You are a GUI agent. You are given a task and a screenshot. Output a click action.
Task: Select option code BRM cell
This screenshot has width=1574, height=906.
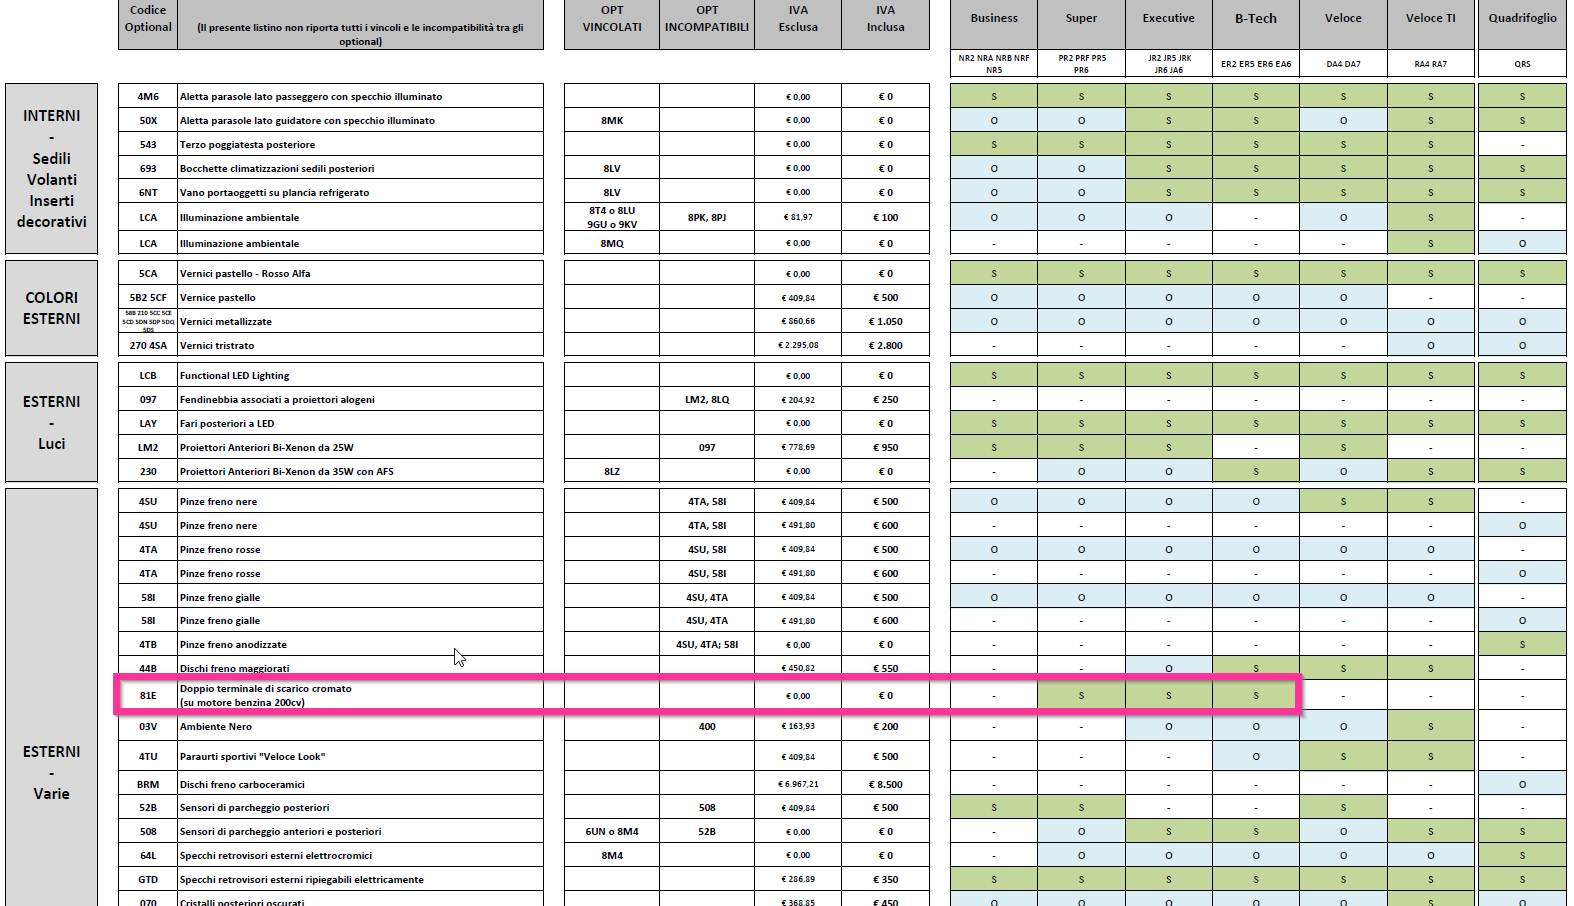(x=148, y=784)
